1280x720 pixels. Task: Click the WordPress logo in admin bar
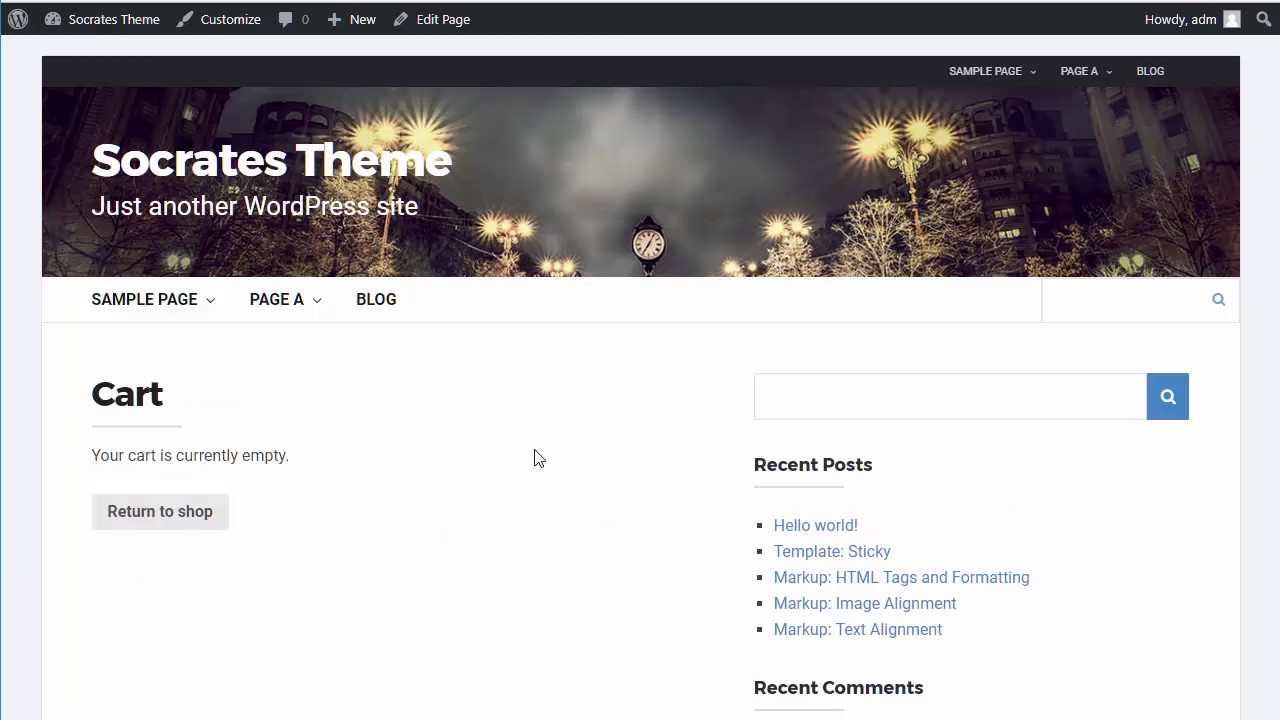point(18,19)
